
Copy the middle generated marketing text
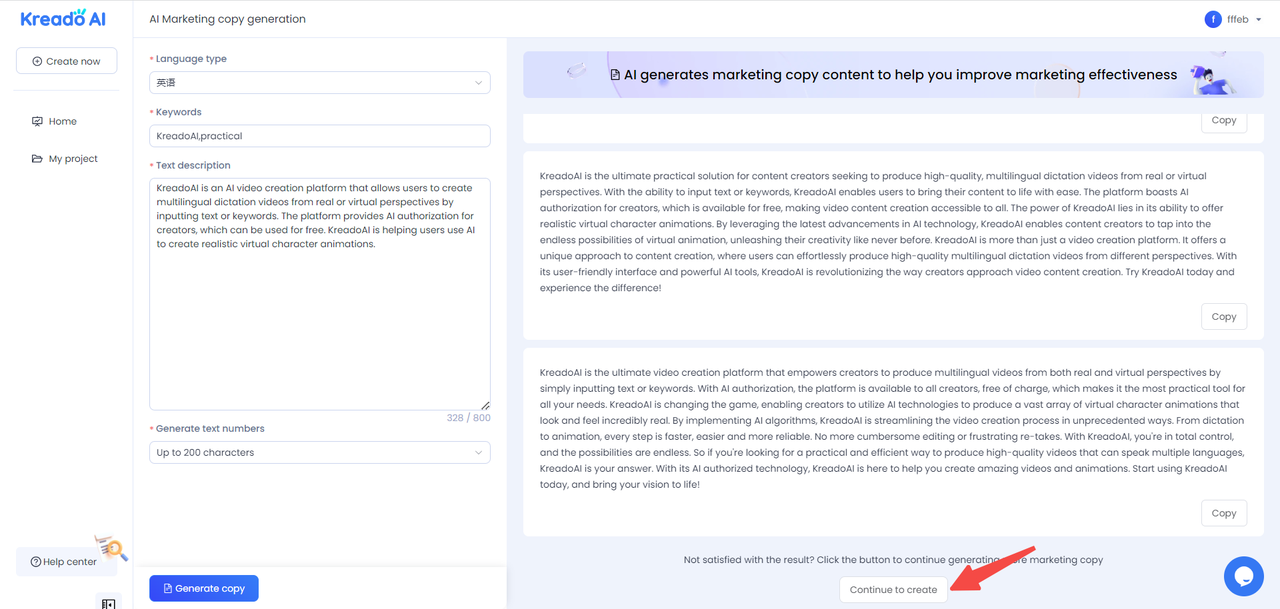point(1223,316)
